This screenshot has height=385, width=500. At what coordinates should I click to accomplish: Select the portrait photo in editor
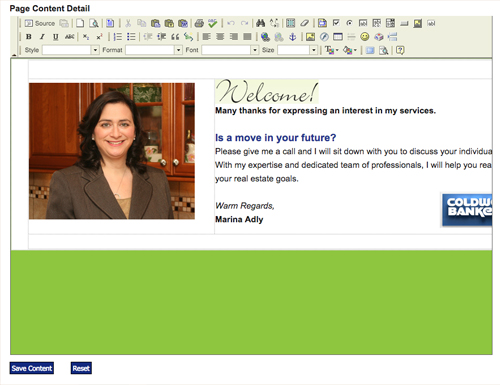pos(112,151)
